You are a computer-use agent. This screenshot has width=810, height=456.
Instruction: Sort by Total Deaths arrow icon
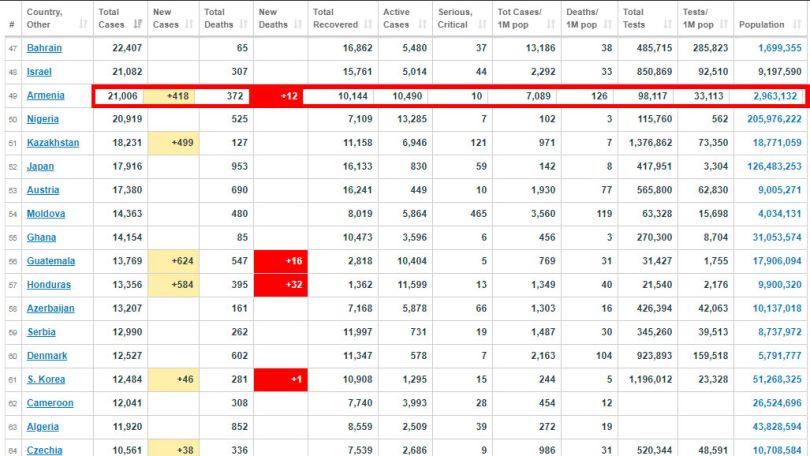coord(244,24)
